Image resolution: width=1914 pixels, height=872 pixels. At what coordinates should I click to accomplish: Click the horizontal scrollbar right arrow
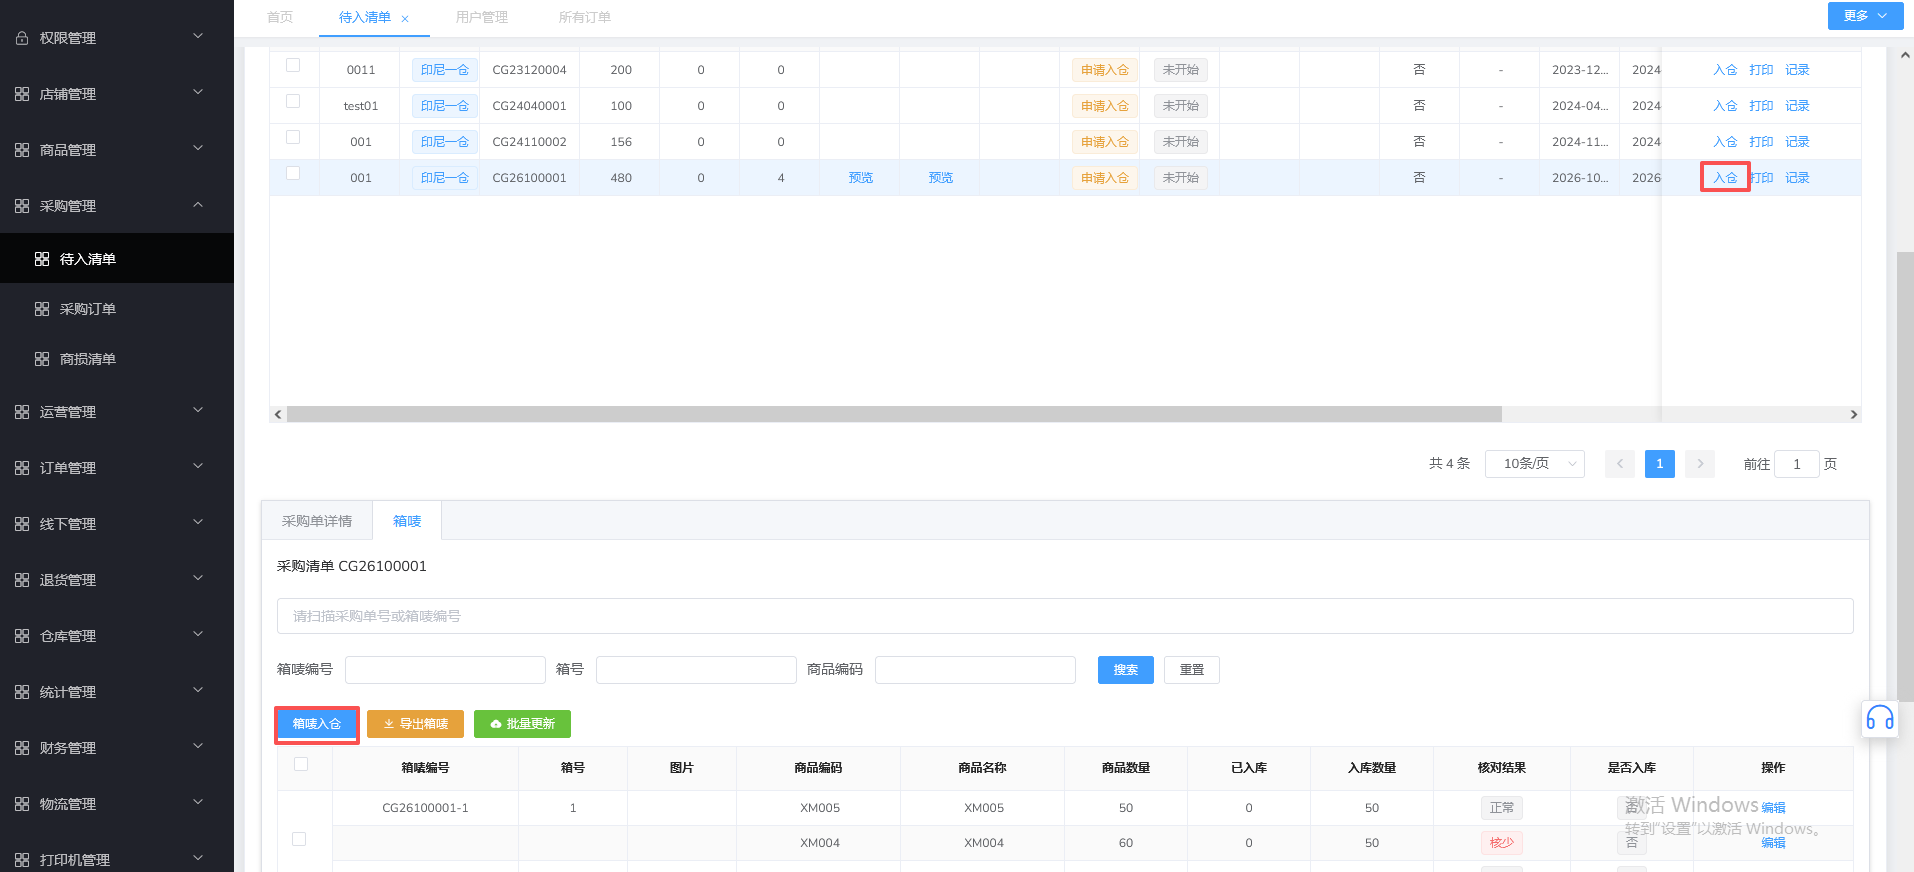1853,414
